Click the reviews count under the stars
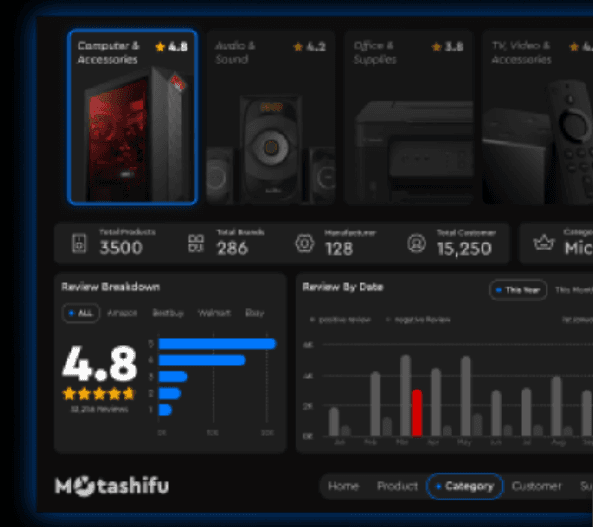Image resolution: width=593 pixels, height=527 pixels. [x=99, y=409]
